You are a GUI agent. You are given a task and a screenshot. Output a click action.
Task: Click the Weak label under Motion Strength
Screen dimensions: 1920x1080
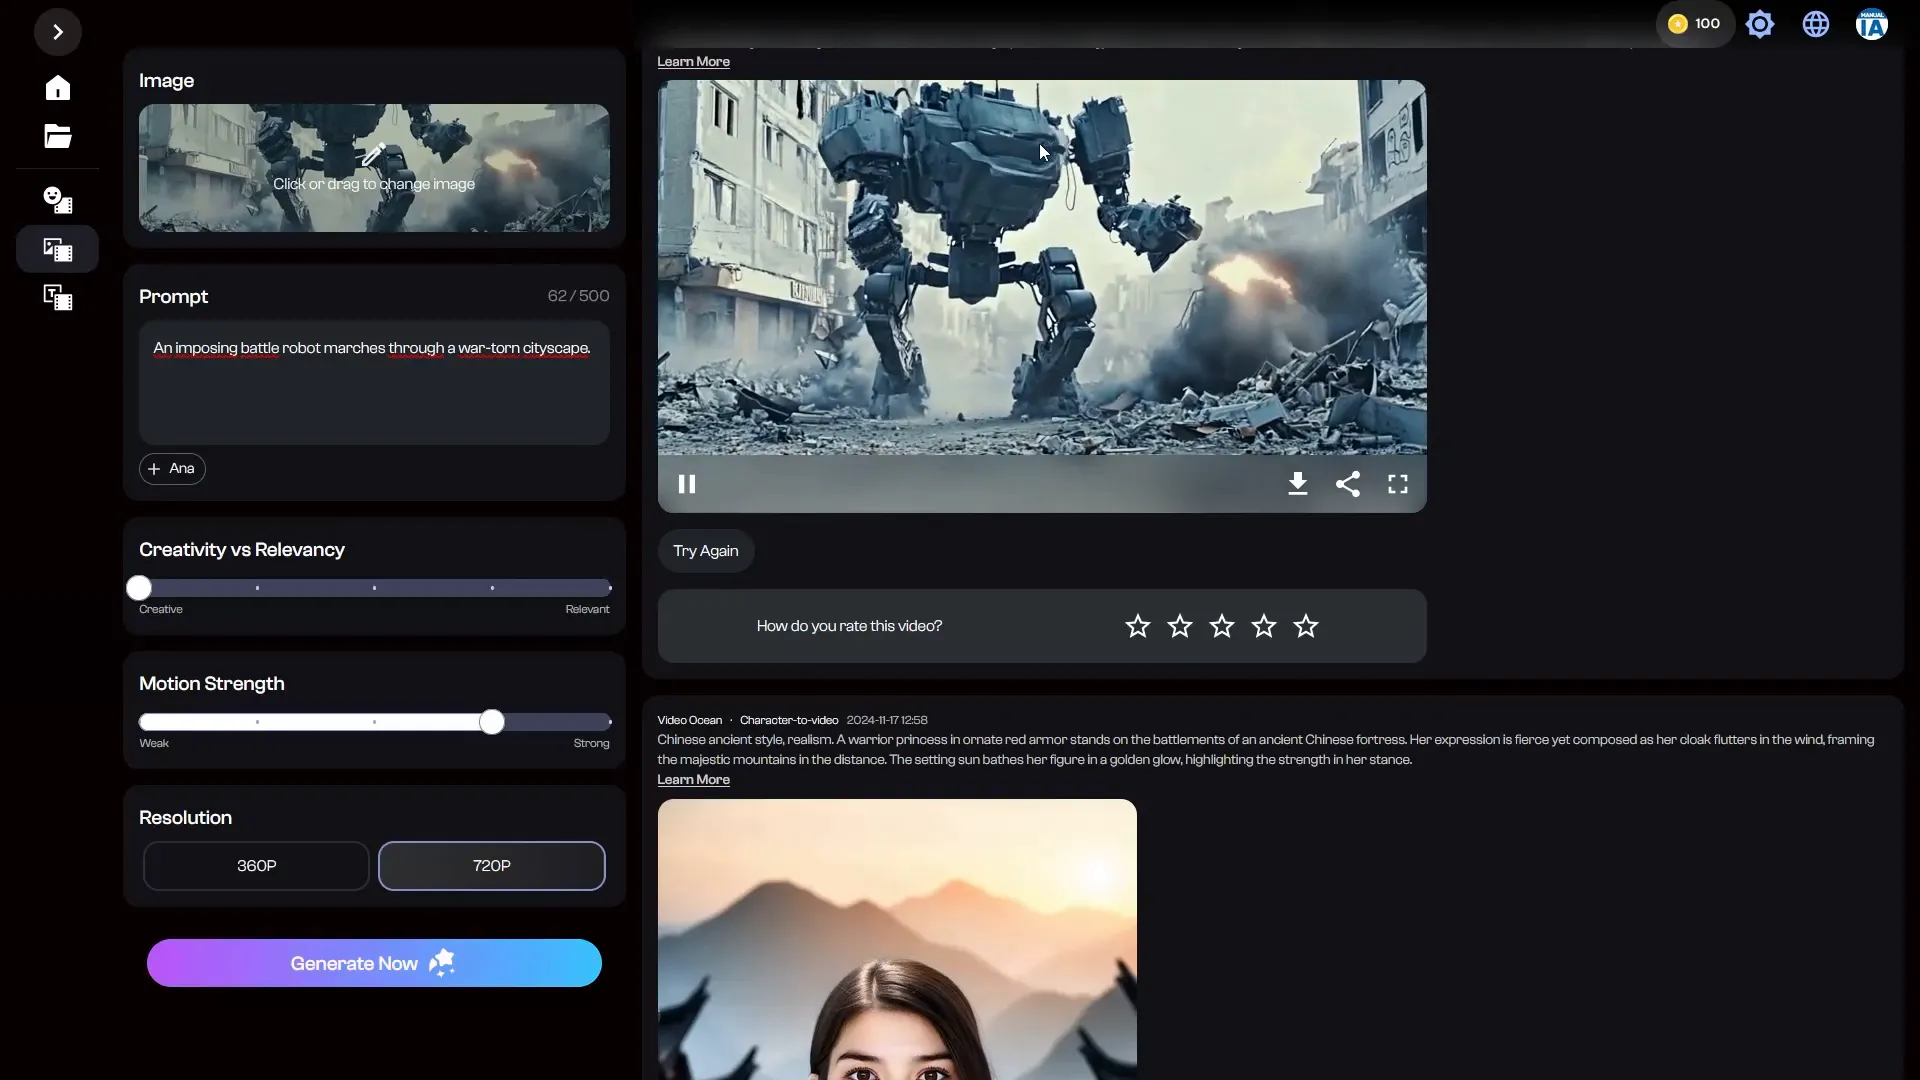click(x=154, y=743)
